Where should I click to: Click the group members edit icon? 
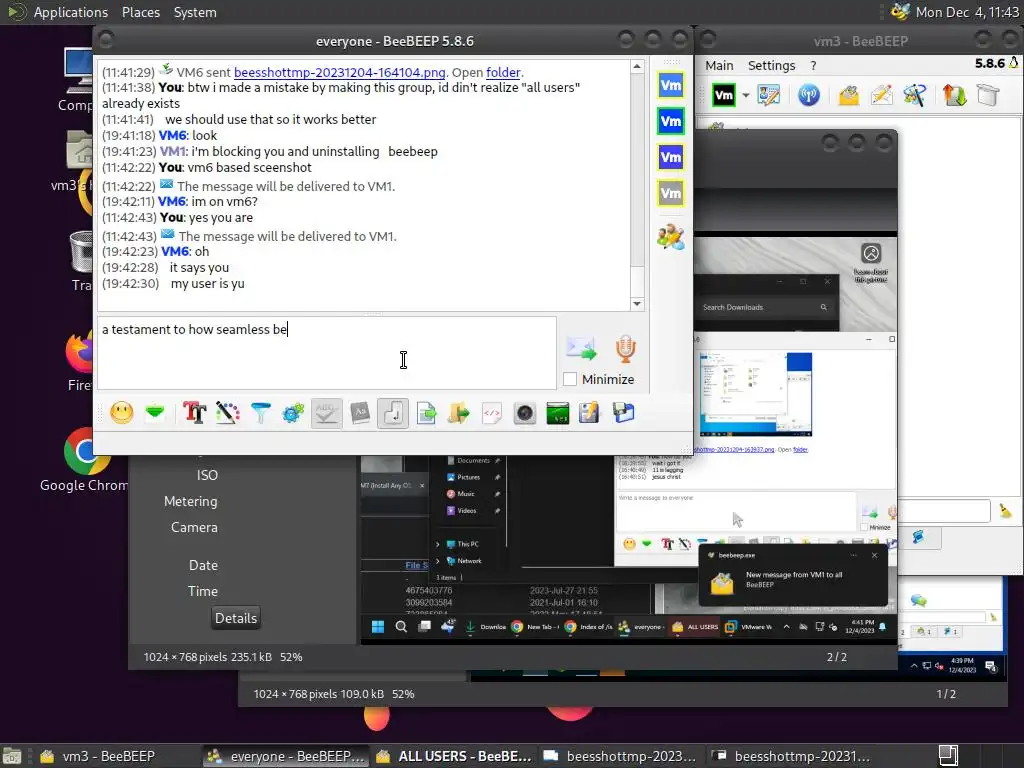coord(671,236)
